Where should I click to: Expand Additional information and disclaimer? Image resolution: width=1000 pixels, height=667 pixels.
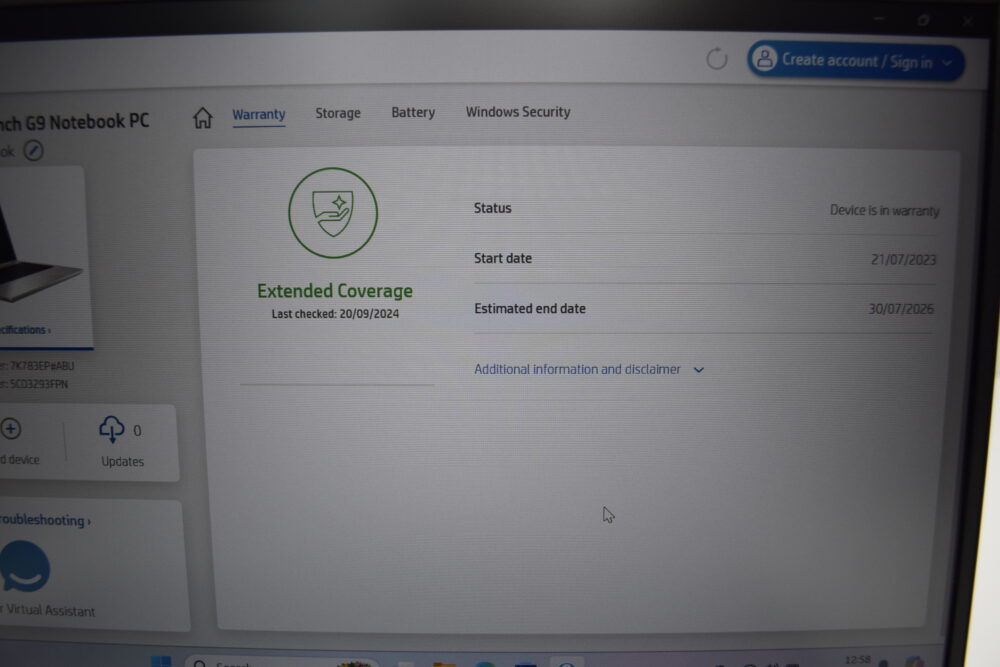(x=589, y=369)
